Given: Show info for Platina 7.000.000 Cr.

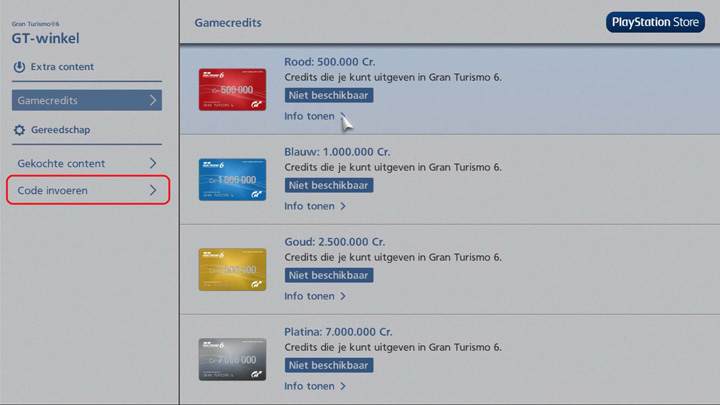Looking at the screenshot, I should coord(314,386).
